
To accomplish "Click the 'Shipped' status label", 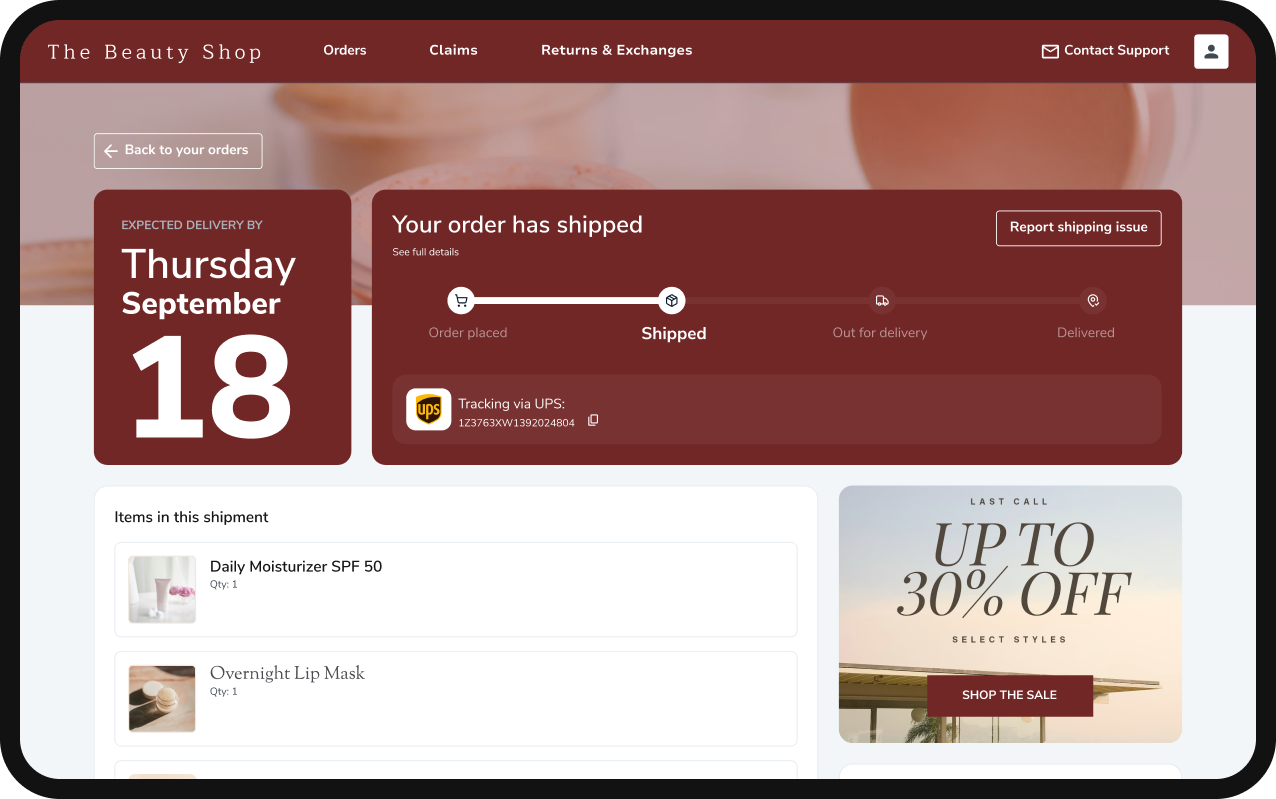I will (674, 334).
